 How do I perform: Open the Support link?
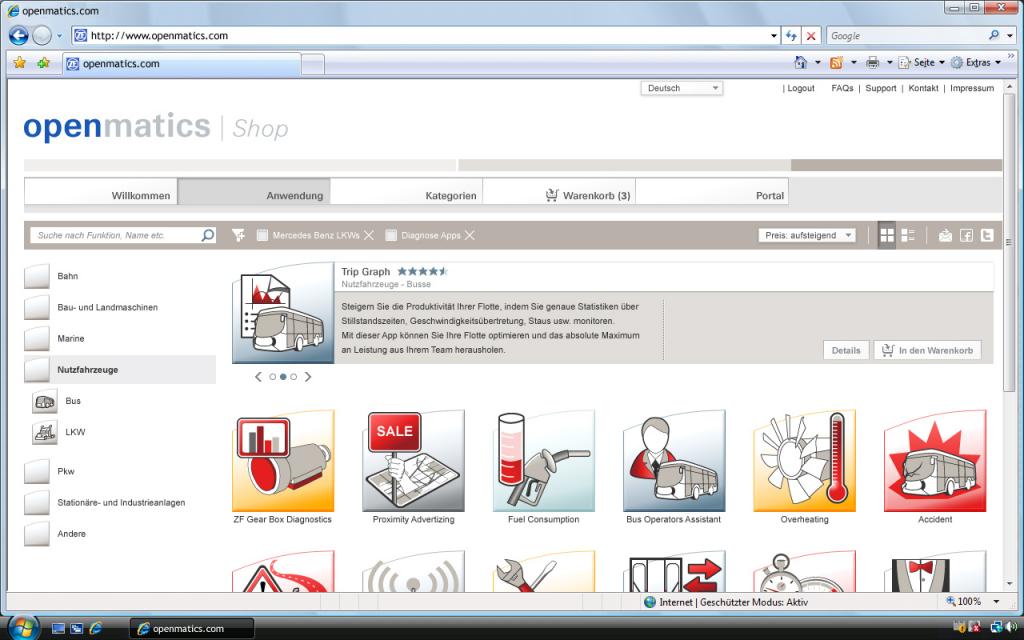click(881, 88)
